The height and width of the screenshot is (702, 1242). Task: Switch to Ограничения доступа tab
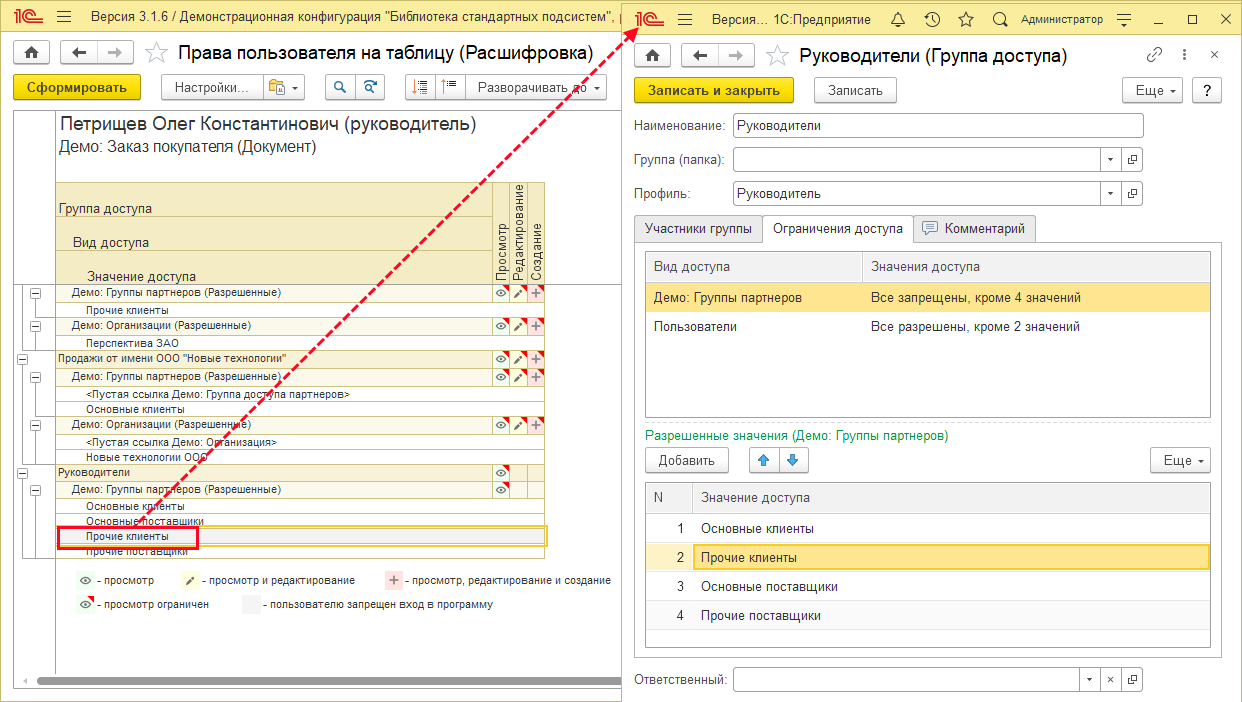(838, 228)
